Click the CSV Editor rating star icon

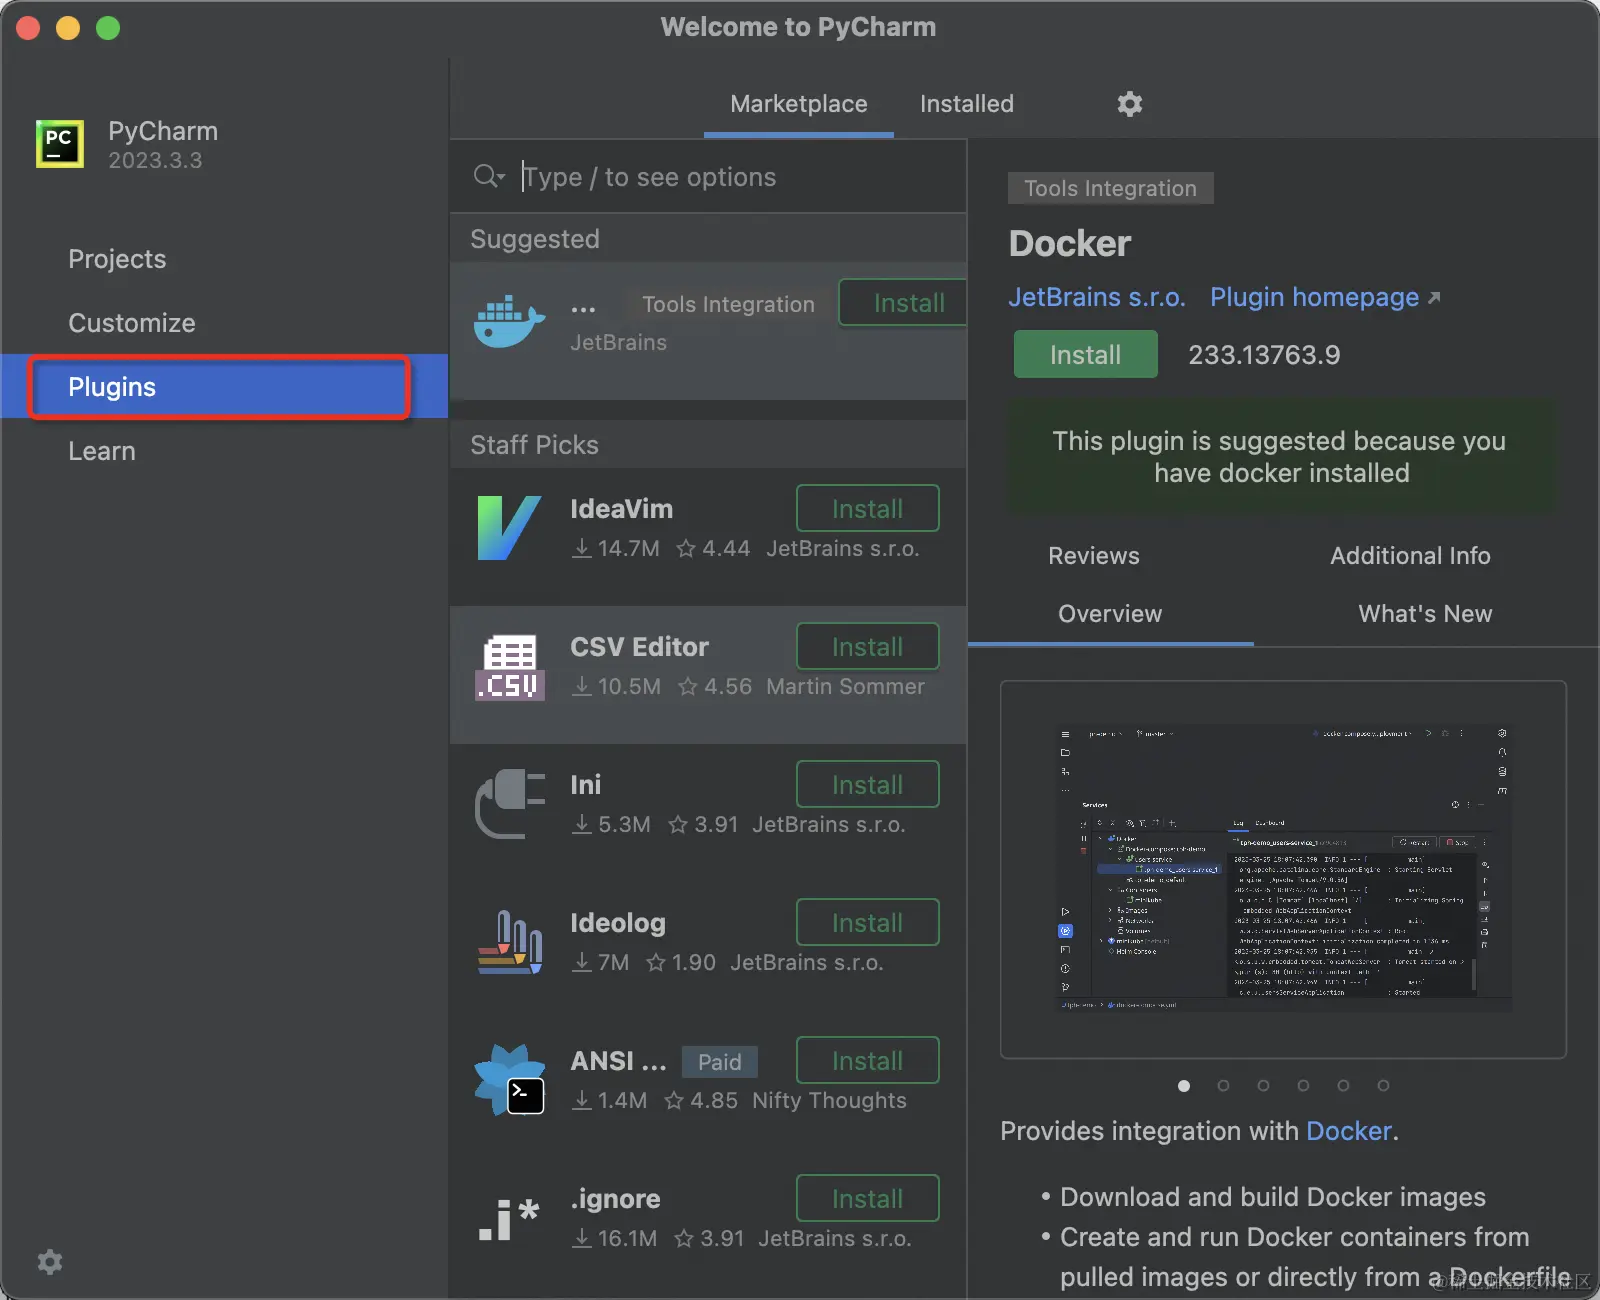[688, 687]
